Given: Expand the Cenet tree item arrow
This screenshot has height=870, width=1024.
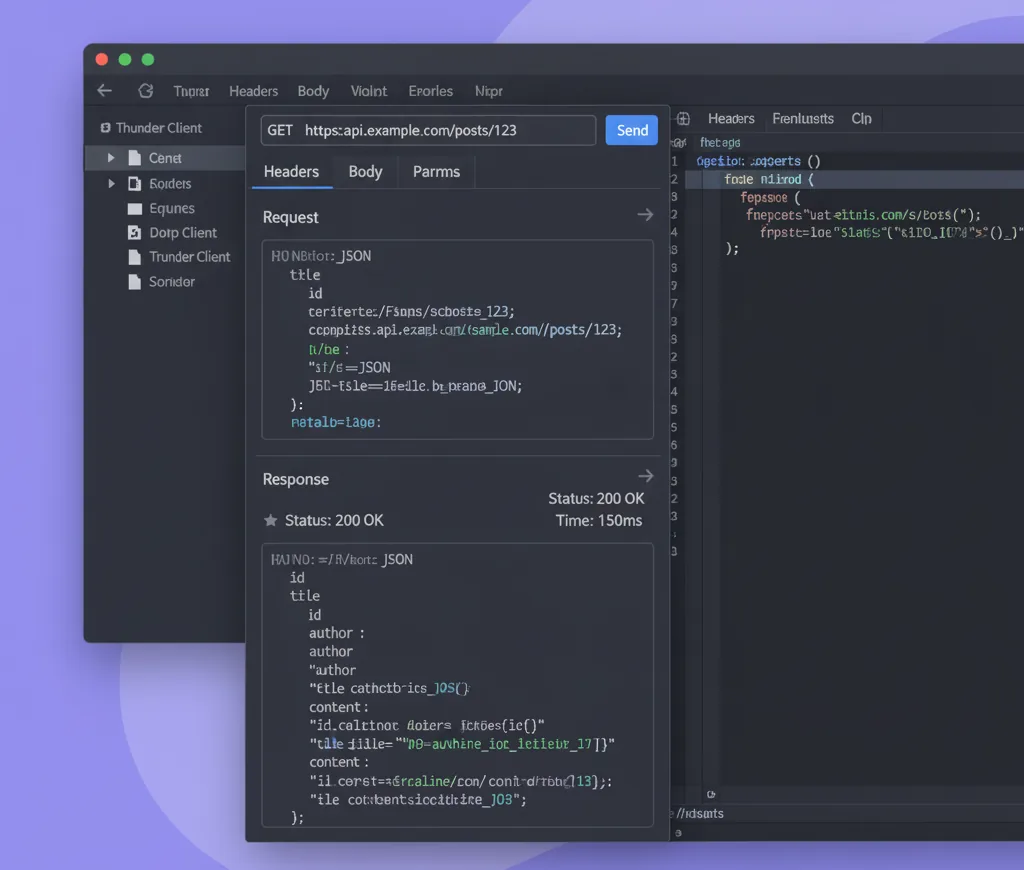Looking at the screenshot, I should tap(111, 158).
